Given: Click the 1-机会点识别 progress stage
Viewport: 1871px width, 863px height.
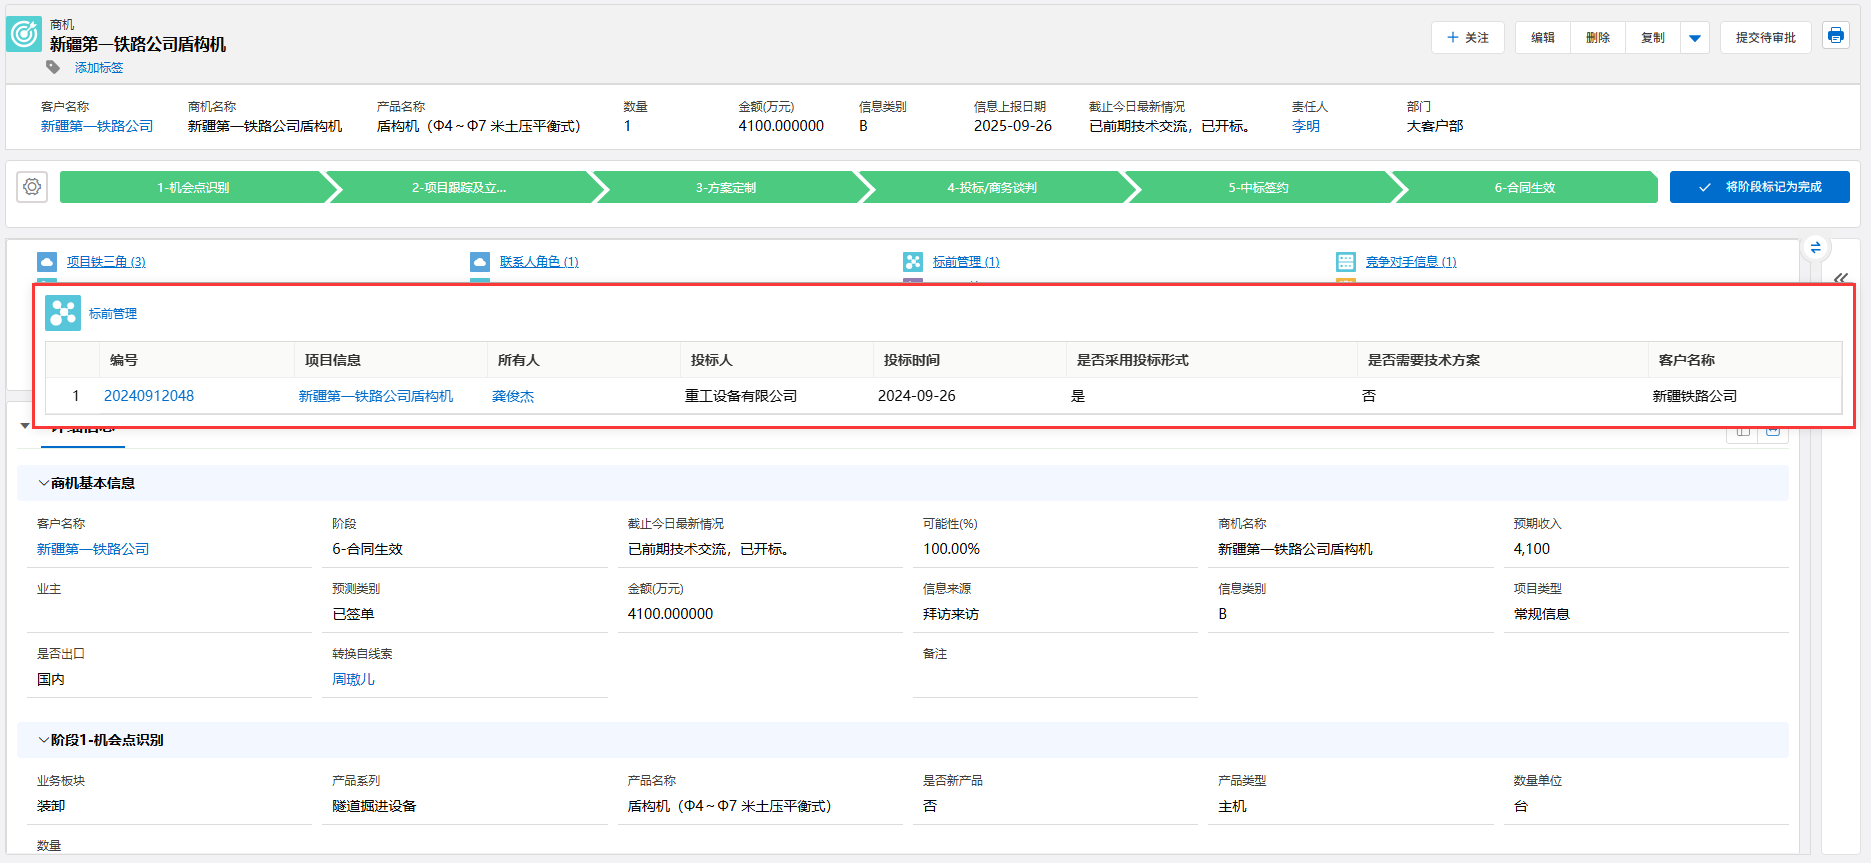Looking at the screenshot, I should [x=193, y=187].
